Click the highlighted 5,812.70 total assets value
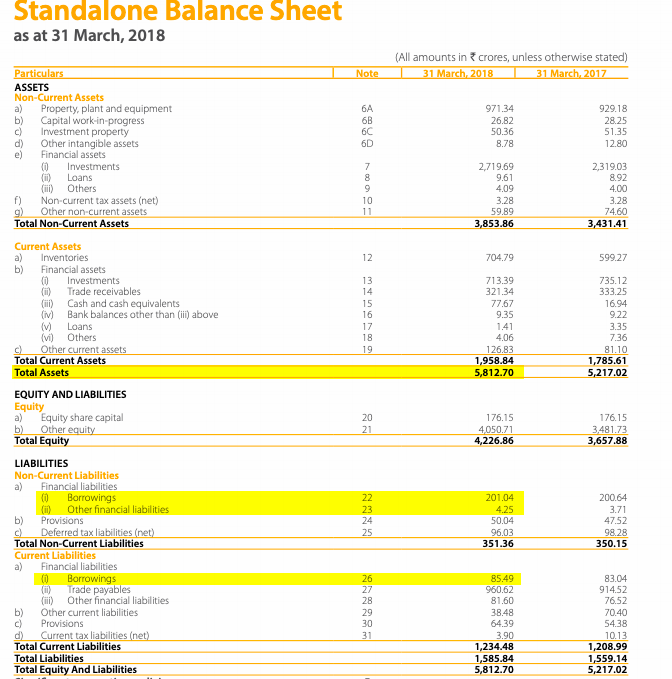This screenshot has height=679, width=672. coord(494,372)
